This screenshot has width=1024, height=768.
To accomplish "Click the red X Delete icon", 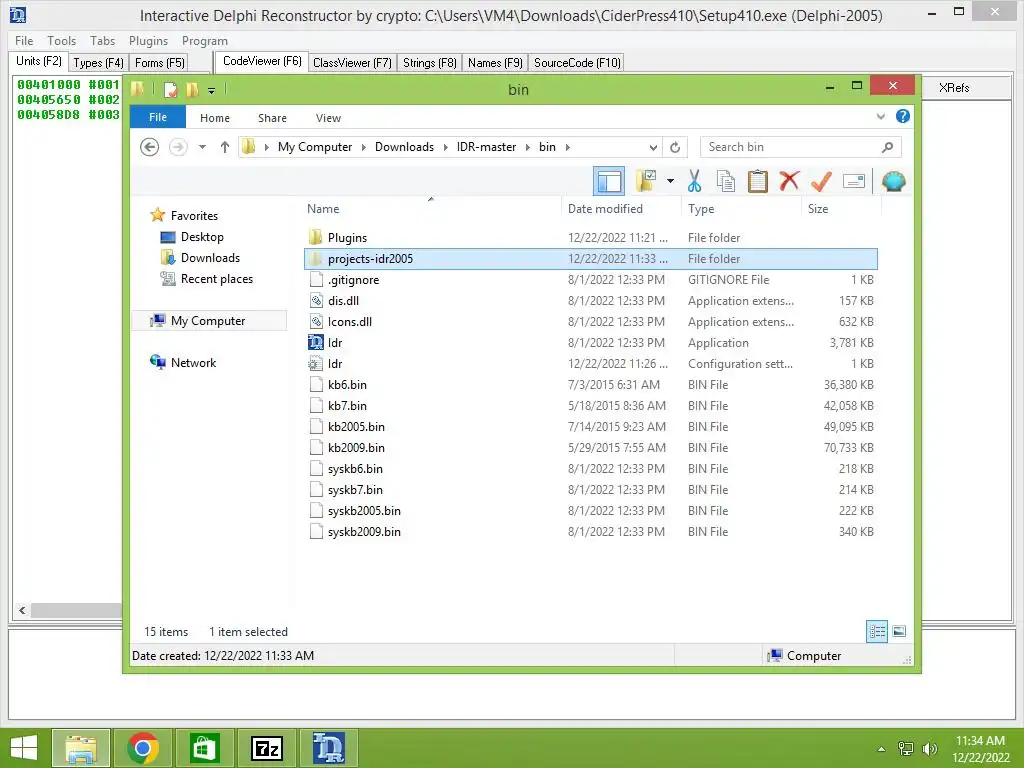I will (x=789, y=181).
